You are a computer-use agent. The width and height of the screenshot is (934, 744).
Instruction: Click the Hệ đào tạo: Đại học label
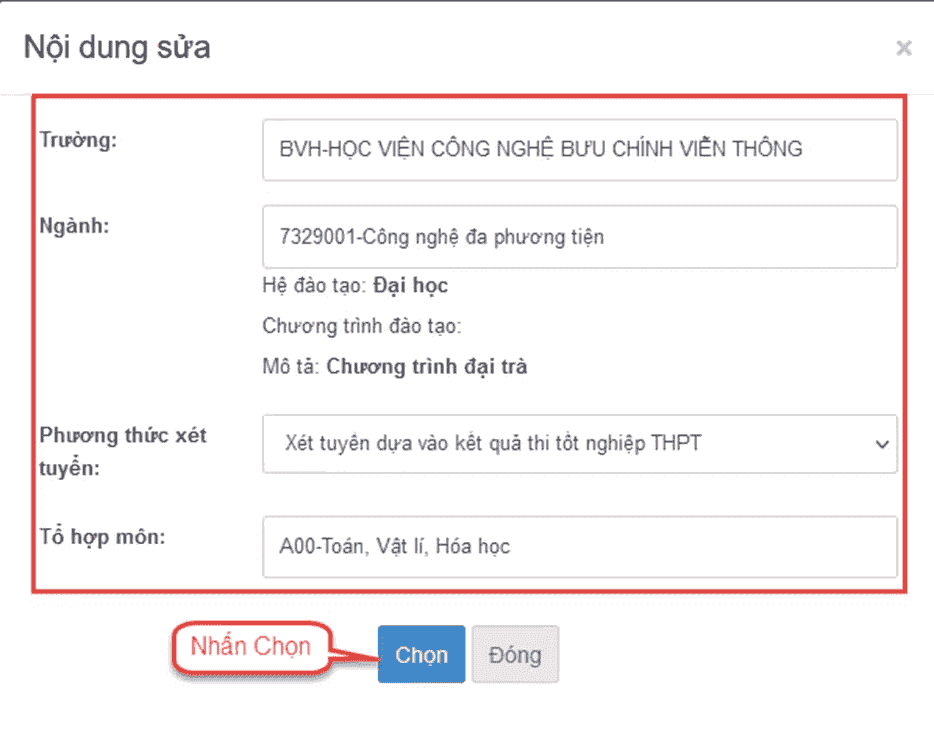352,286
